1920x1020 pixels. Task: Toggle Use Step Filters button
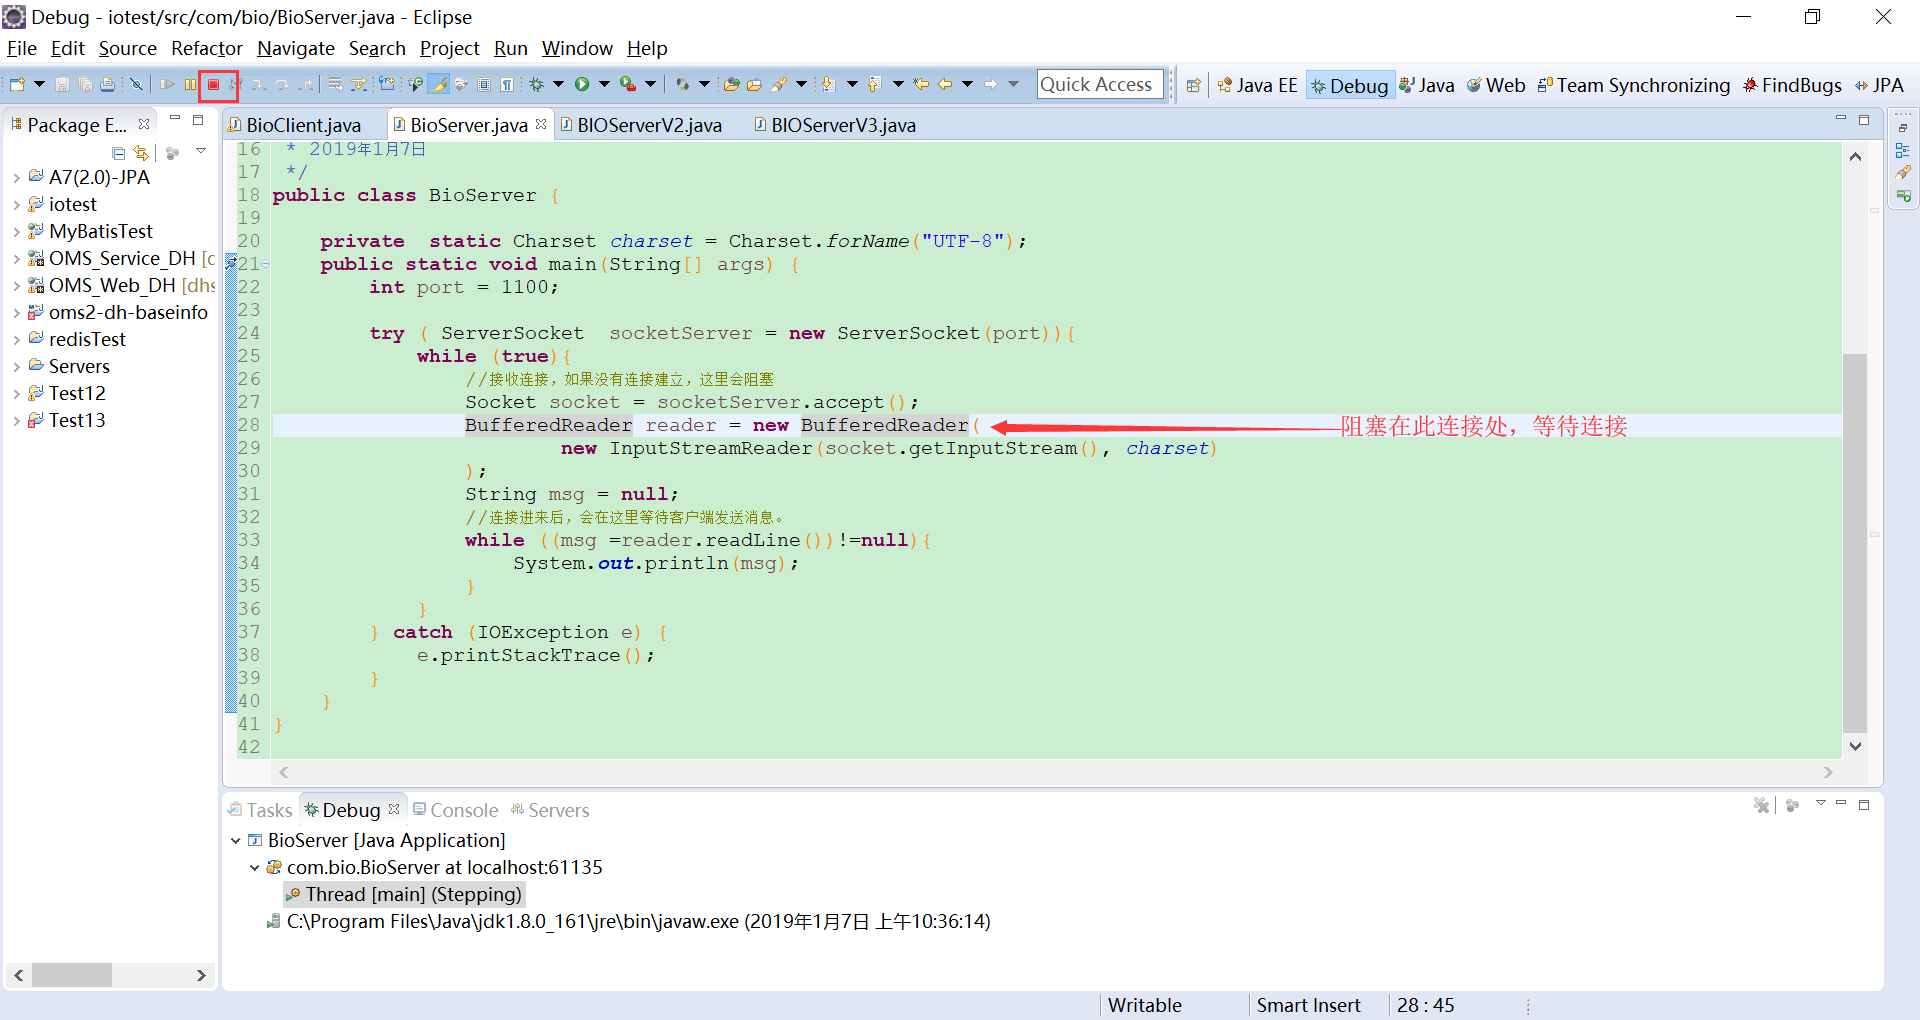coord(359,85)
